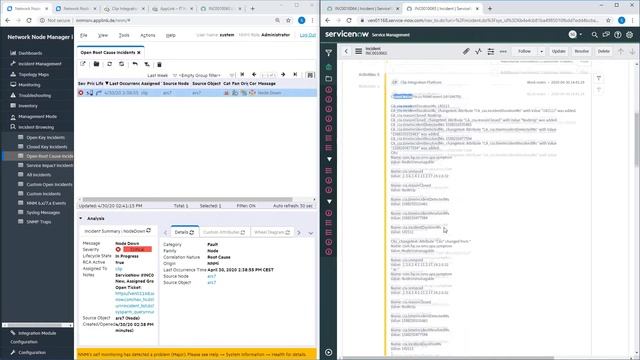The height and width of the screenshot is (360, 640).
Task: Click the ServiceNow play icon at sidebar bottom
Action: tap(329, 352)
